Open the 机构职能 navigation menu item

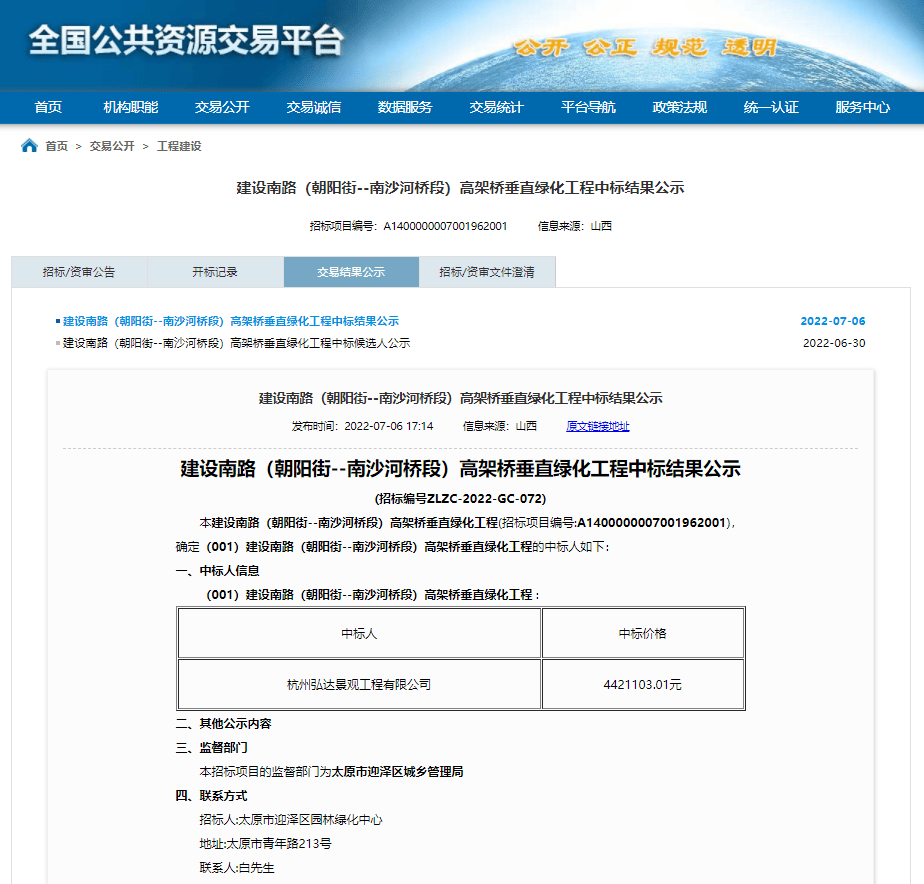(x=130, y=108)
